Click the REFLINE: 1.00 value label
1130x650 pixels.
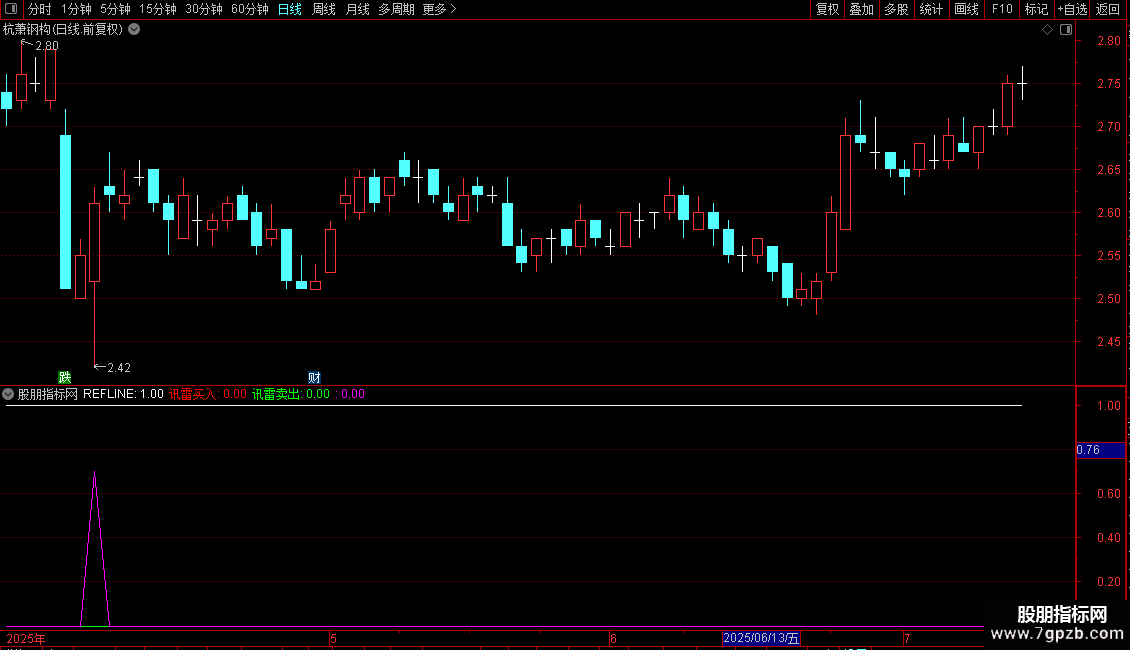(x=123, y=394)
